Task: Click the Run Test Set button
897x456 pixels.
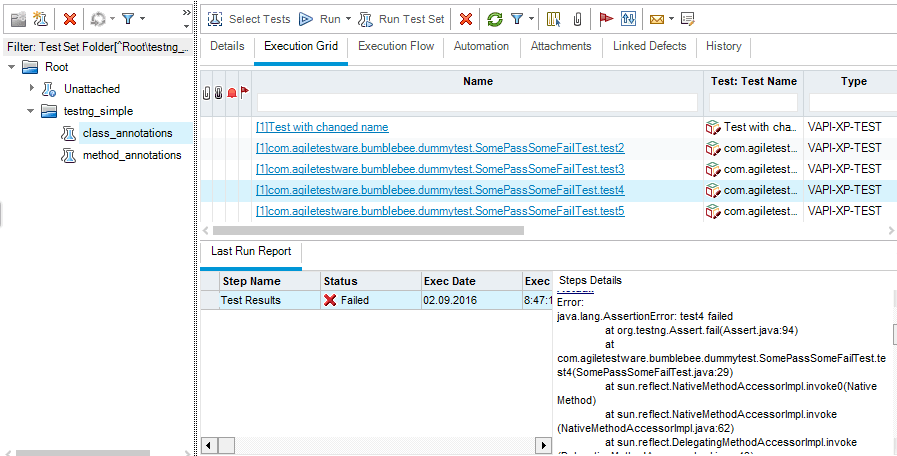Action: click(402, 19)
